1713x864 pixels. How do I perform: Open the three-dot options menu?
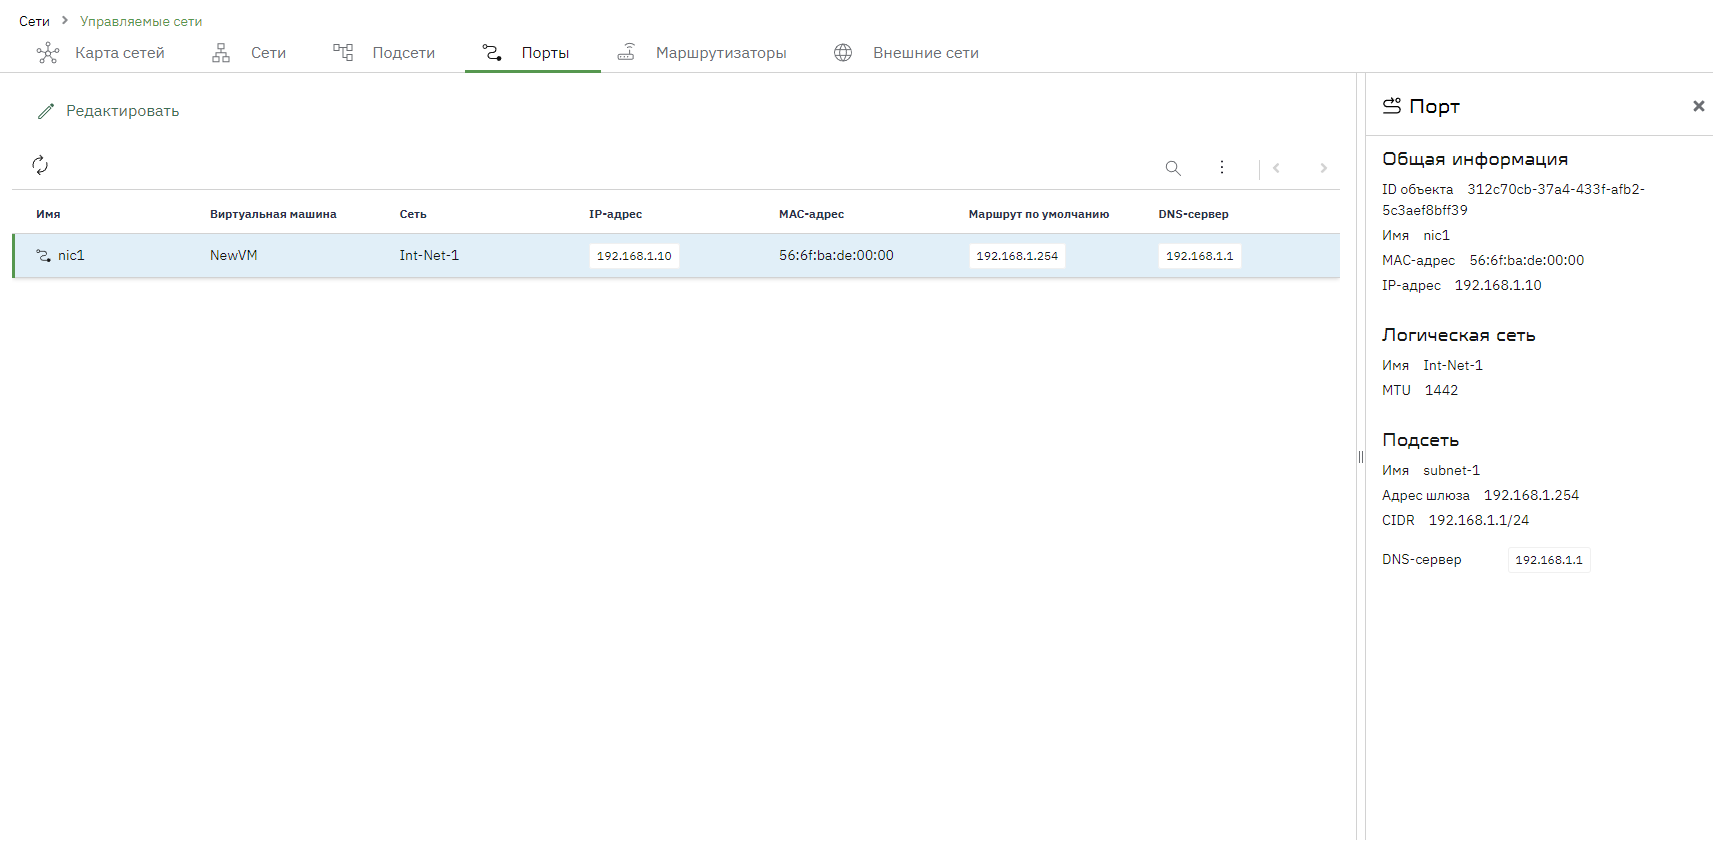[1222, 168]
